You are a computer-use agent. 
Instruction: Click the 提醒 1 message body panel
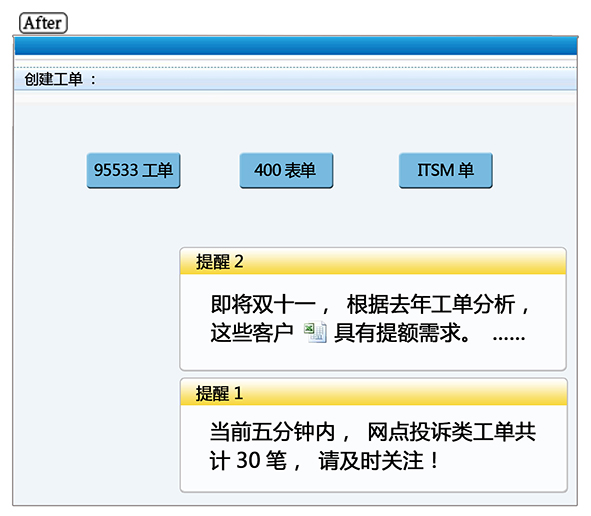pos(374,448)
